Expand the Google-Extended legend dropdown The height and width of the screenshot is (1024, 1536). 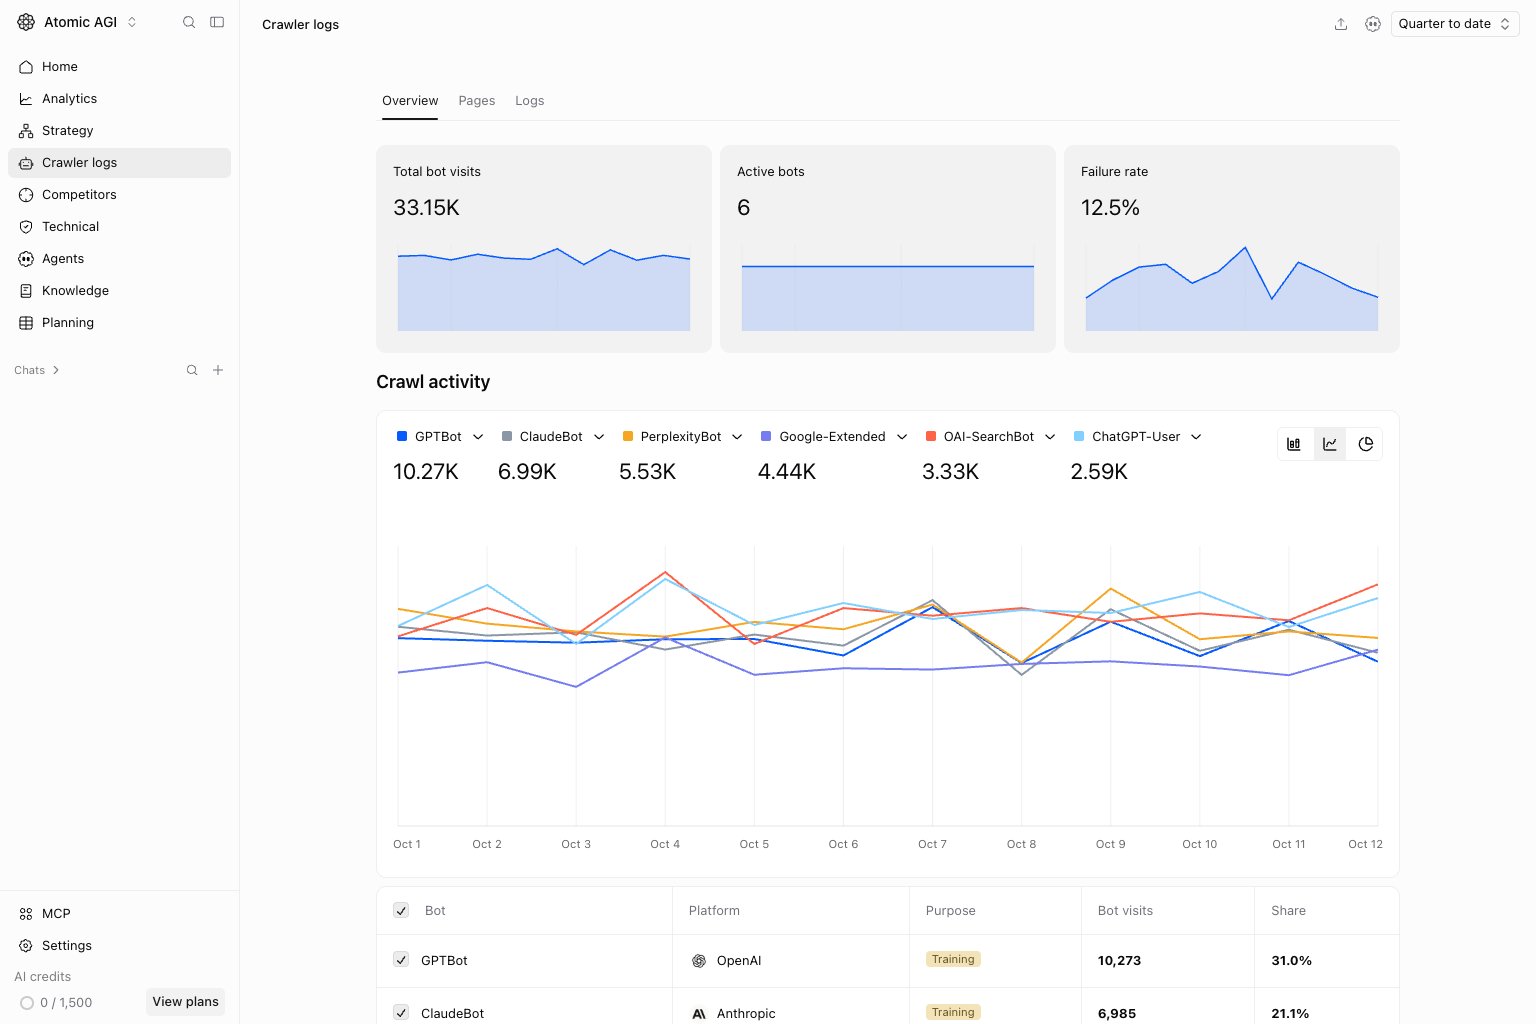coord(902,437)
